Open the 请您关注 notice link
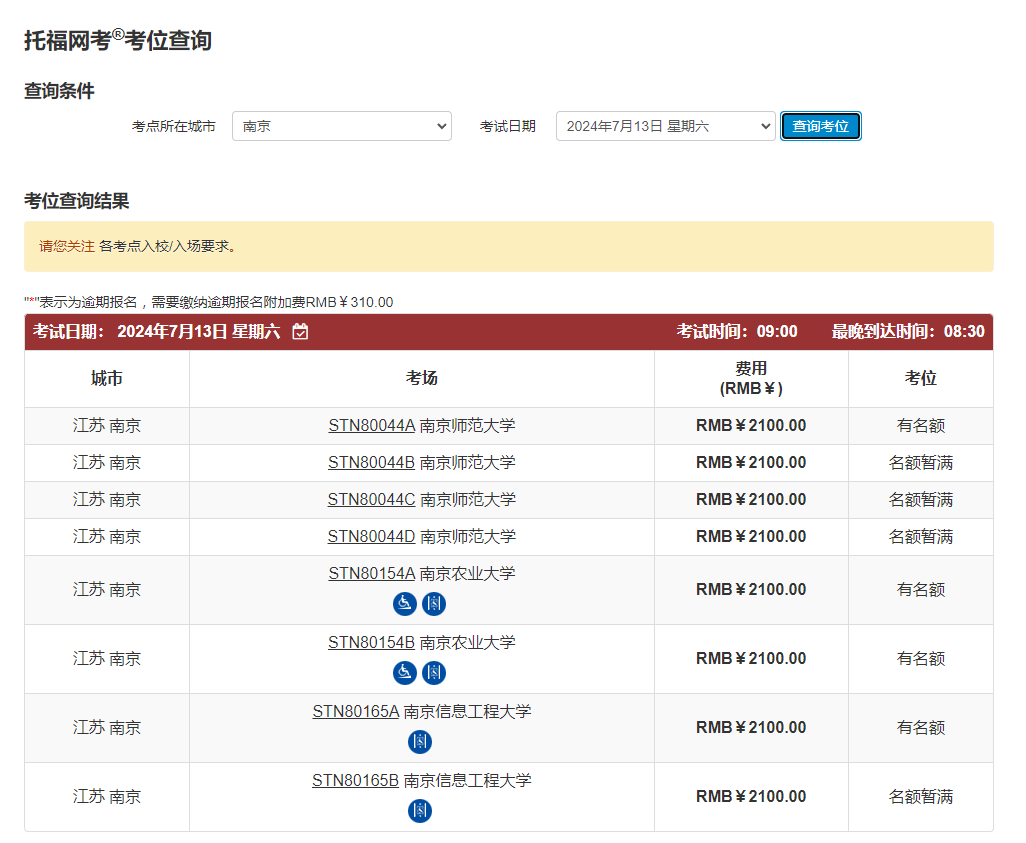 [67, 247]
